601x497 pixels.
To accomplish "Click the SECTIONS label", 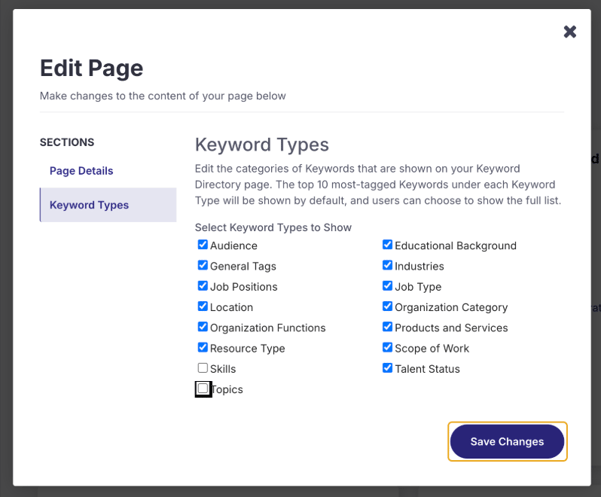I will 67,142.
